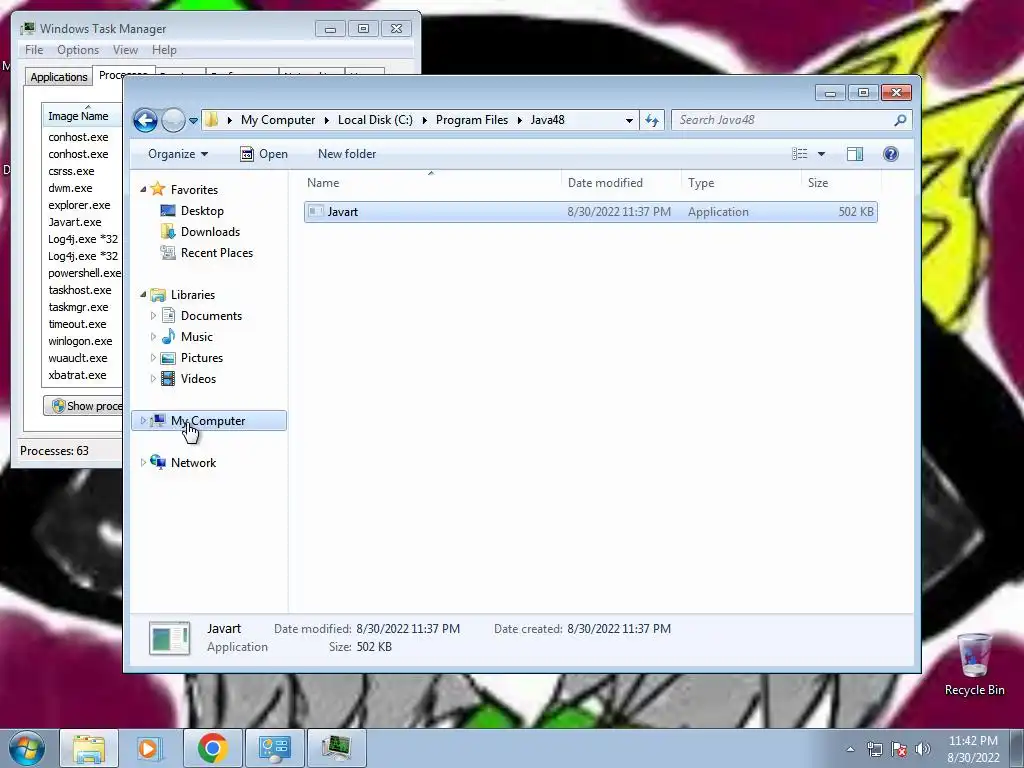Click the Open toolbar button
This screenshot has height=768, width=1024.
[264, 154]
